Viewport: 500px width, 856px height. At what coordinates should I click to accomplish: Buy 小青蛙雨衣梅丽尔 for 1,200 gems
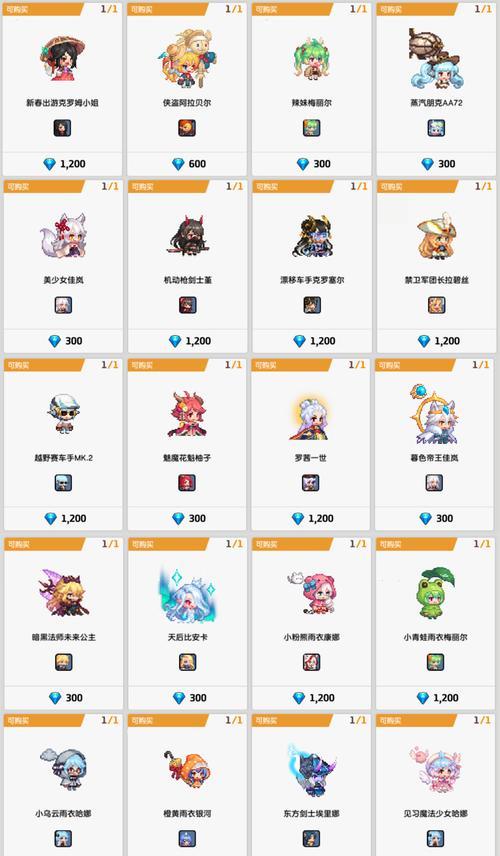pyautogui.click(x=436, y=698)
